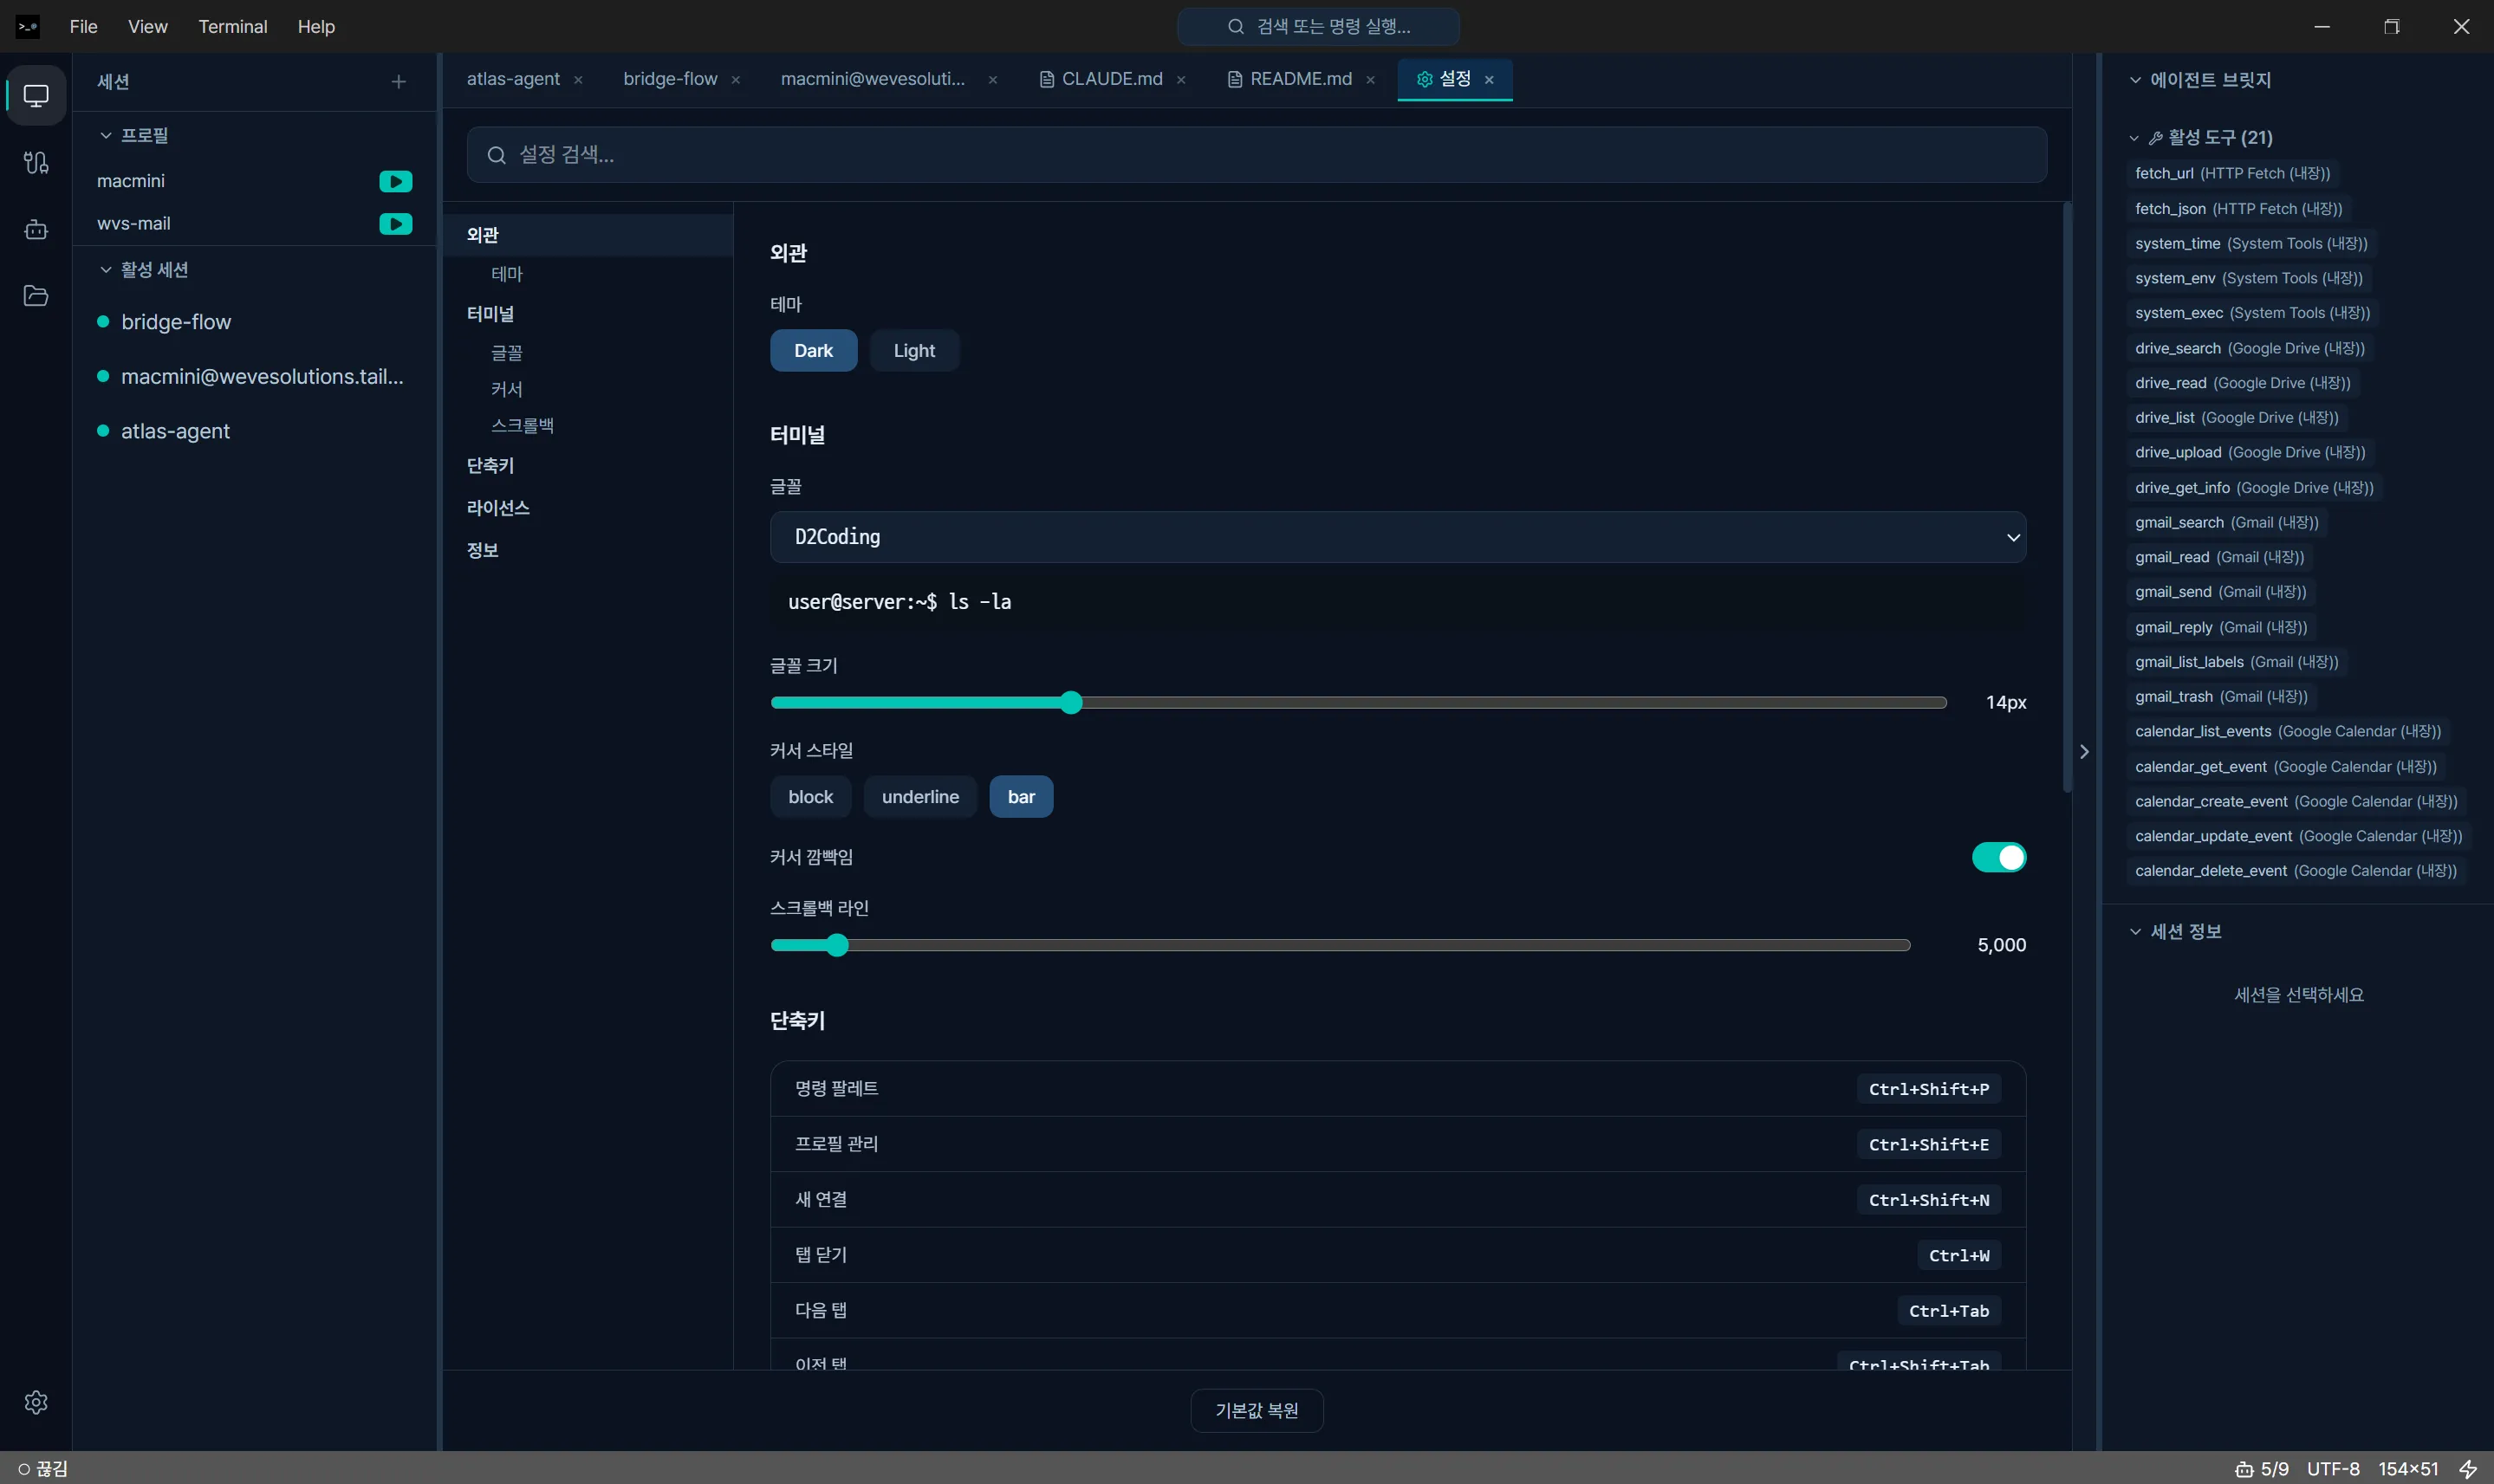Open the folder icon in left sidebar
The width and height of the screenshot is (2494, 1484).
[x=36, y=296]
